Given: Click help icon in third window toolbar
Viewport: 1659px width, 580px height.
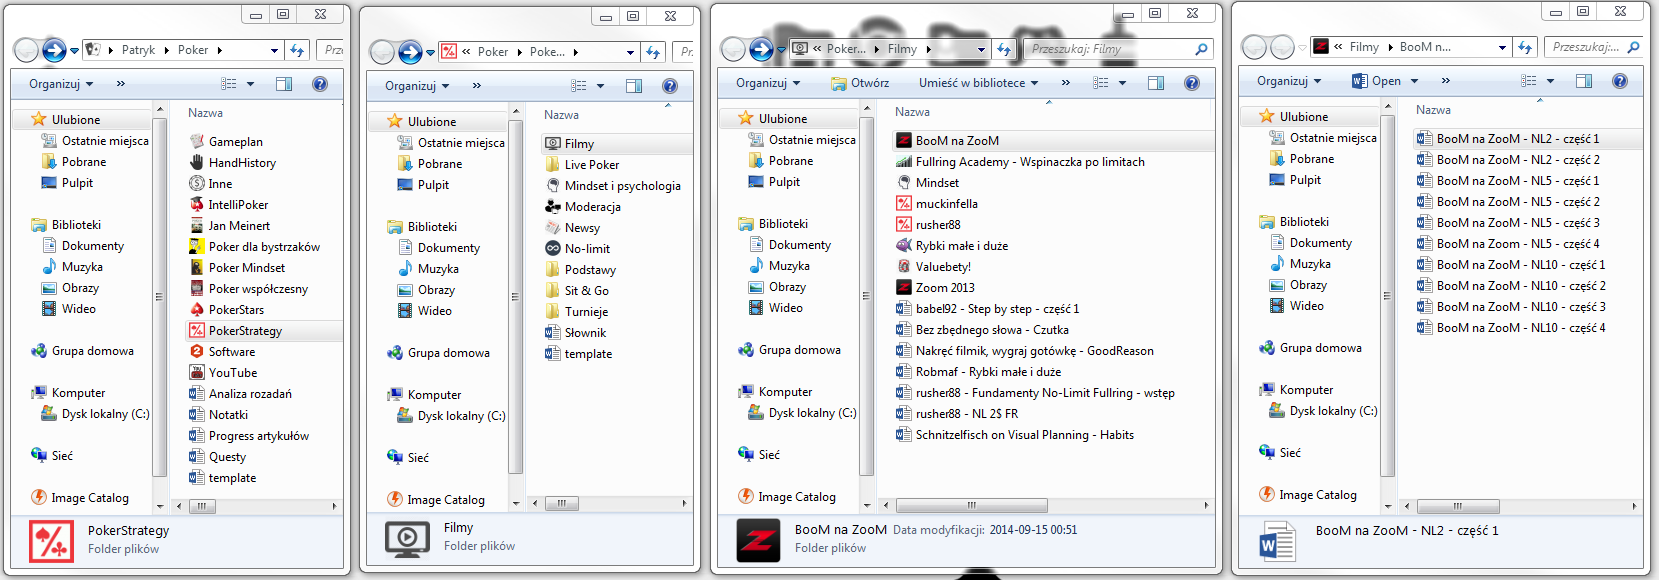Looking at the screenshot, I should pos(1192,83).
